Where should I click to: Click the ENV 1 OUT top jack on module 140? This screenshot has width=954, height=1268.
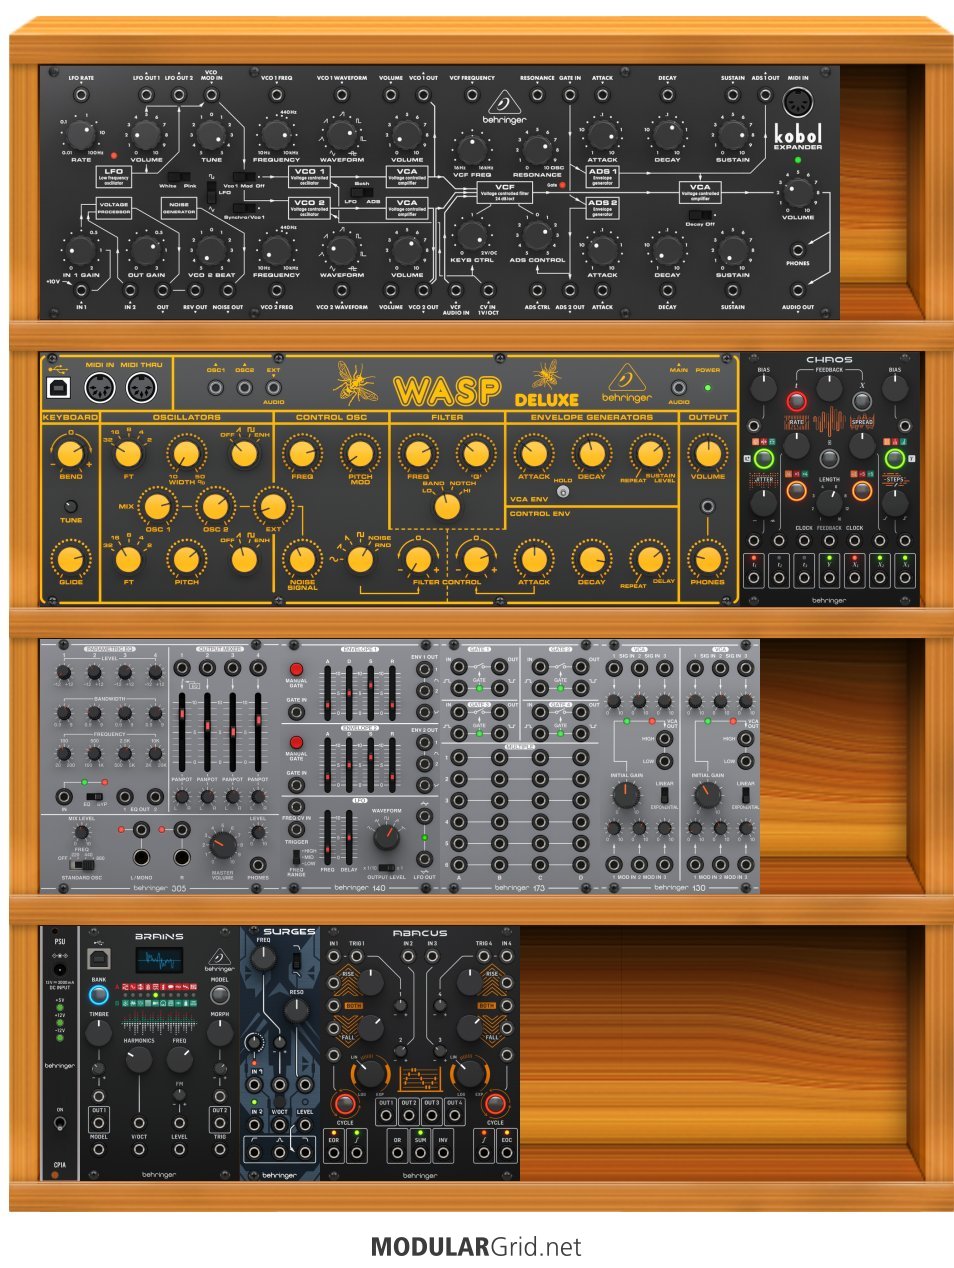424,670
